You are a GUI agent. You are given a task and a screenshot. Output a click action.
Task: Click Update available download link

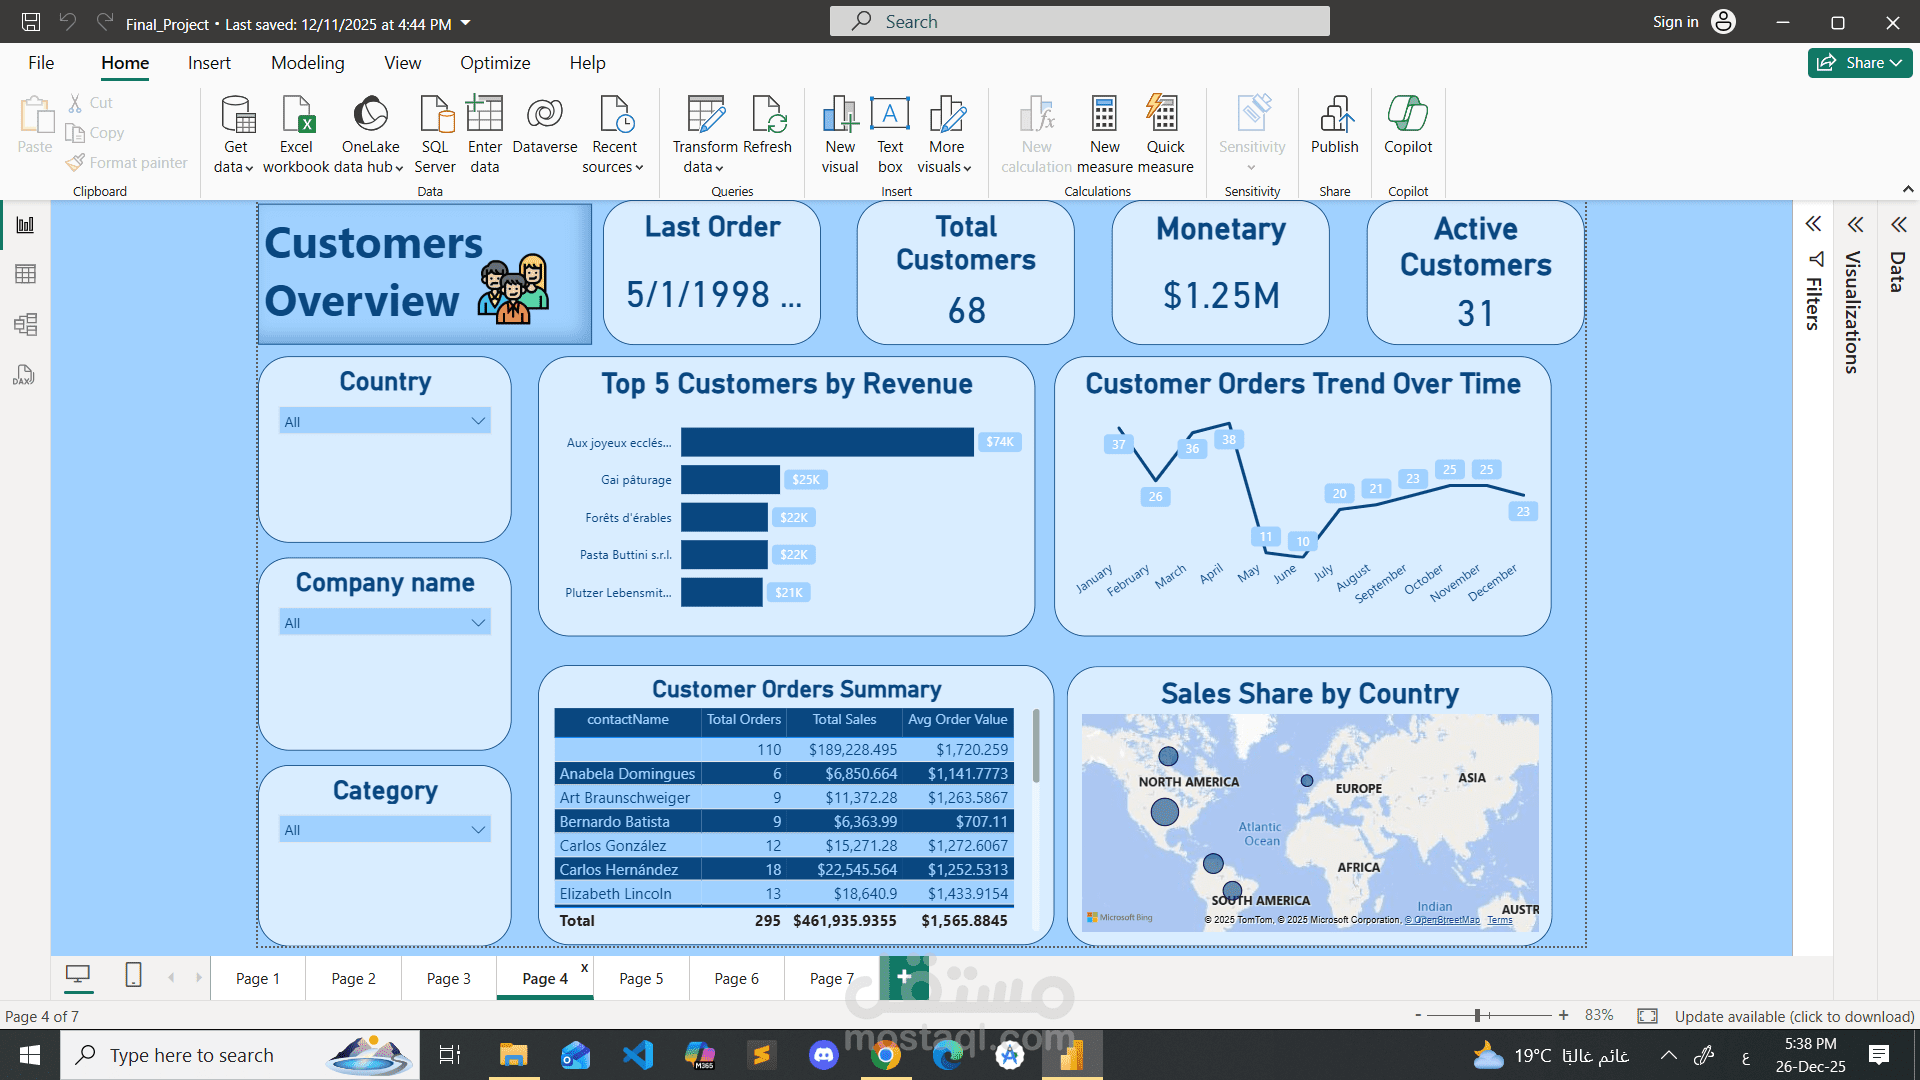click(x=1794, y=1016)
